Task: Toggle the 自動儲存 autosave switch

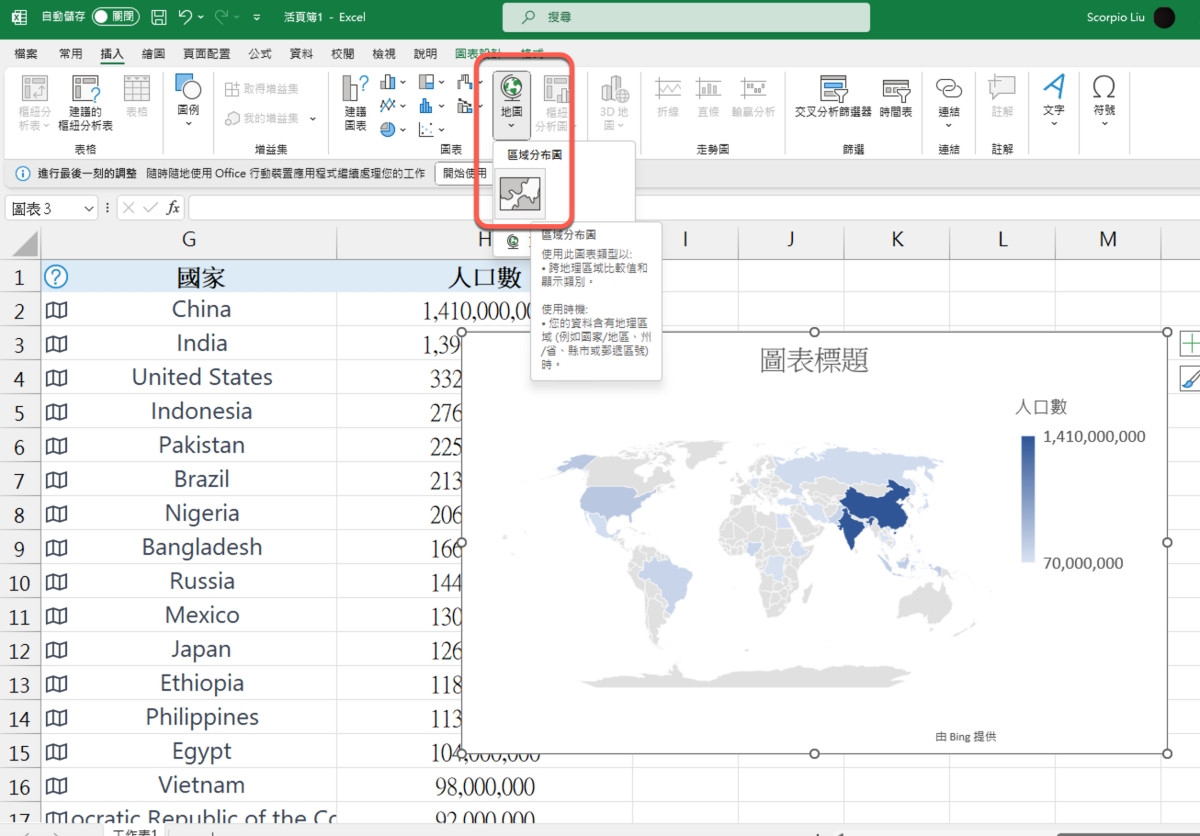Action: [x=116, y=17]
